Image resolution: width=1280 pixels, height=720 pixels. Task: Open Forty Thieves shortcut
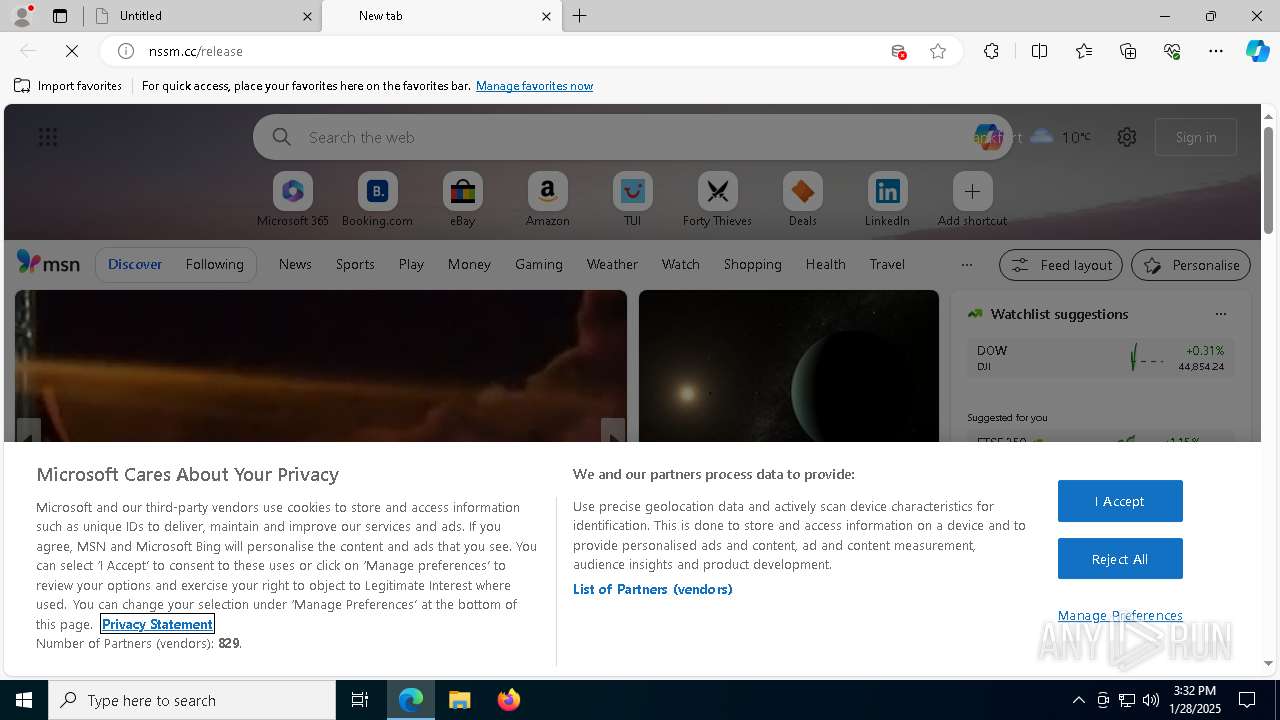(717, 200)
